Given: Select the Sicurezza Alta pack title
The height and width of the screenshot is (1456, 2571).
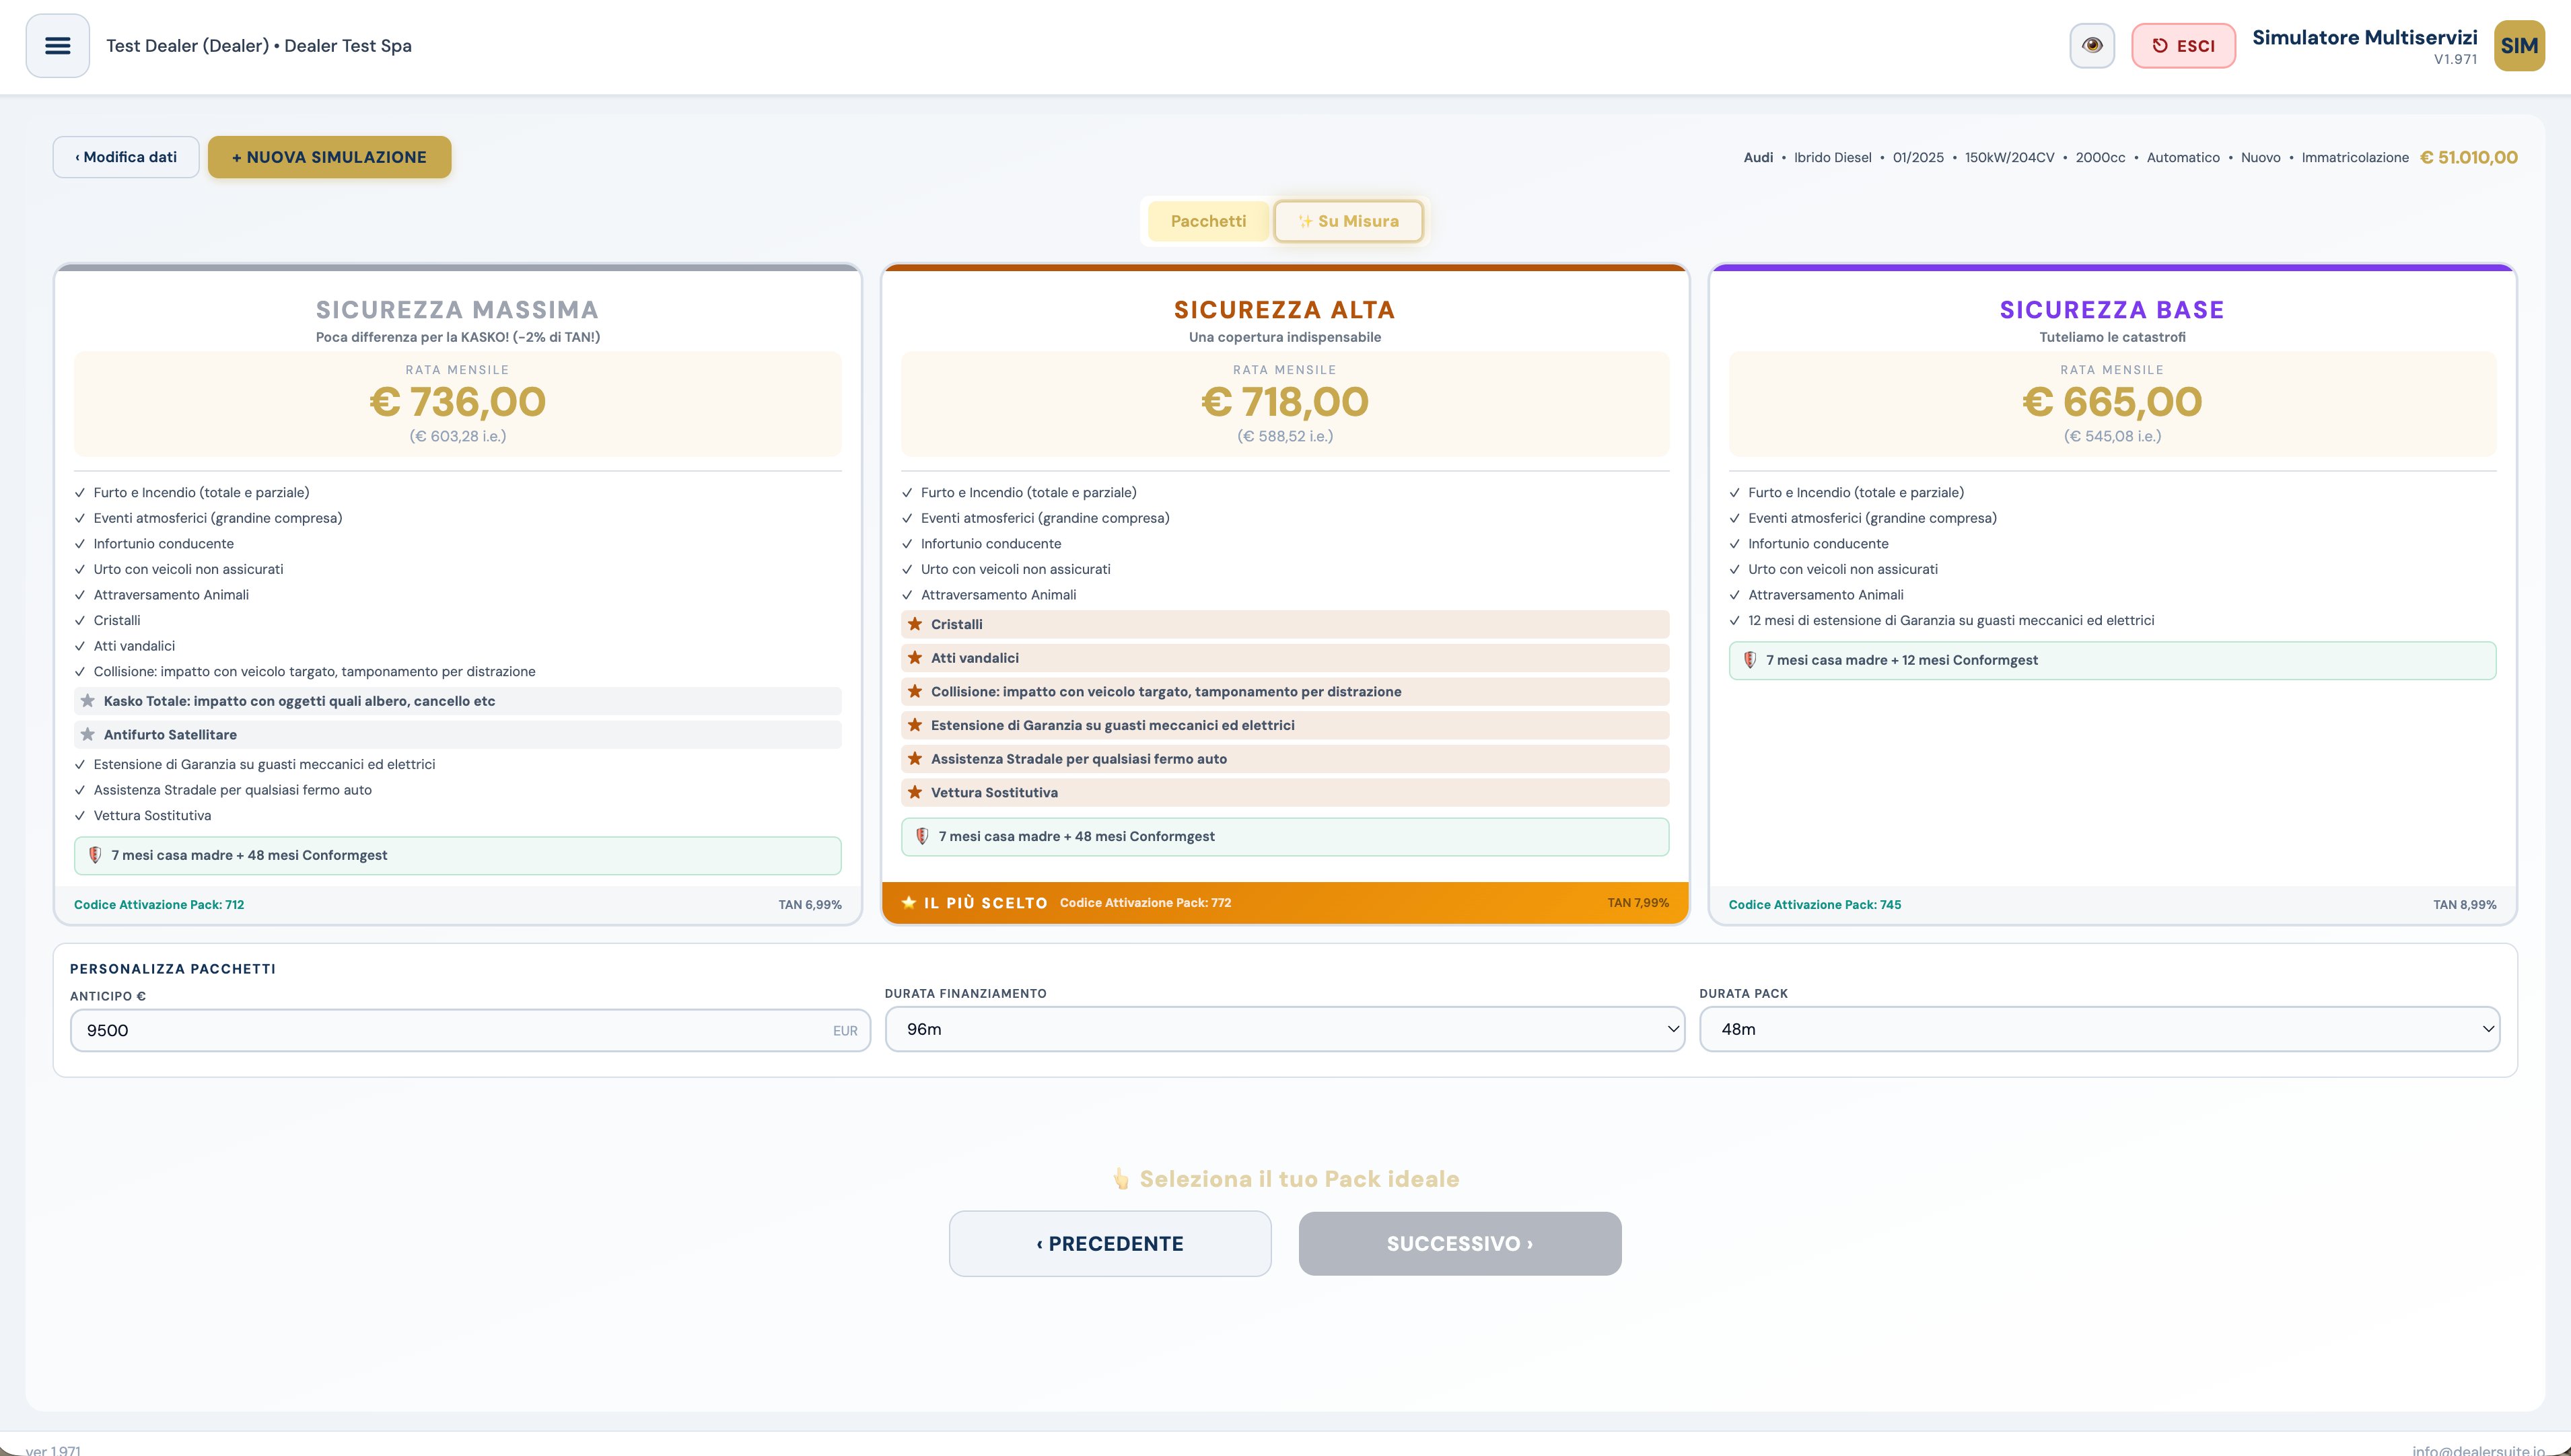Looking at the screenshot, I should 1285,310.
